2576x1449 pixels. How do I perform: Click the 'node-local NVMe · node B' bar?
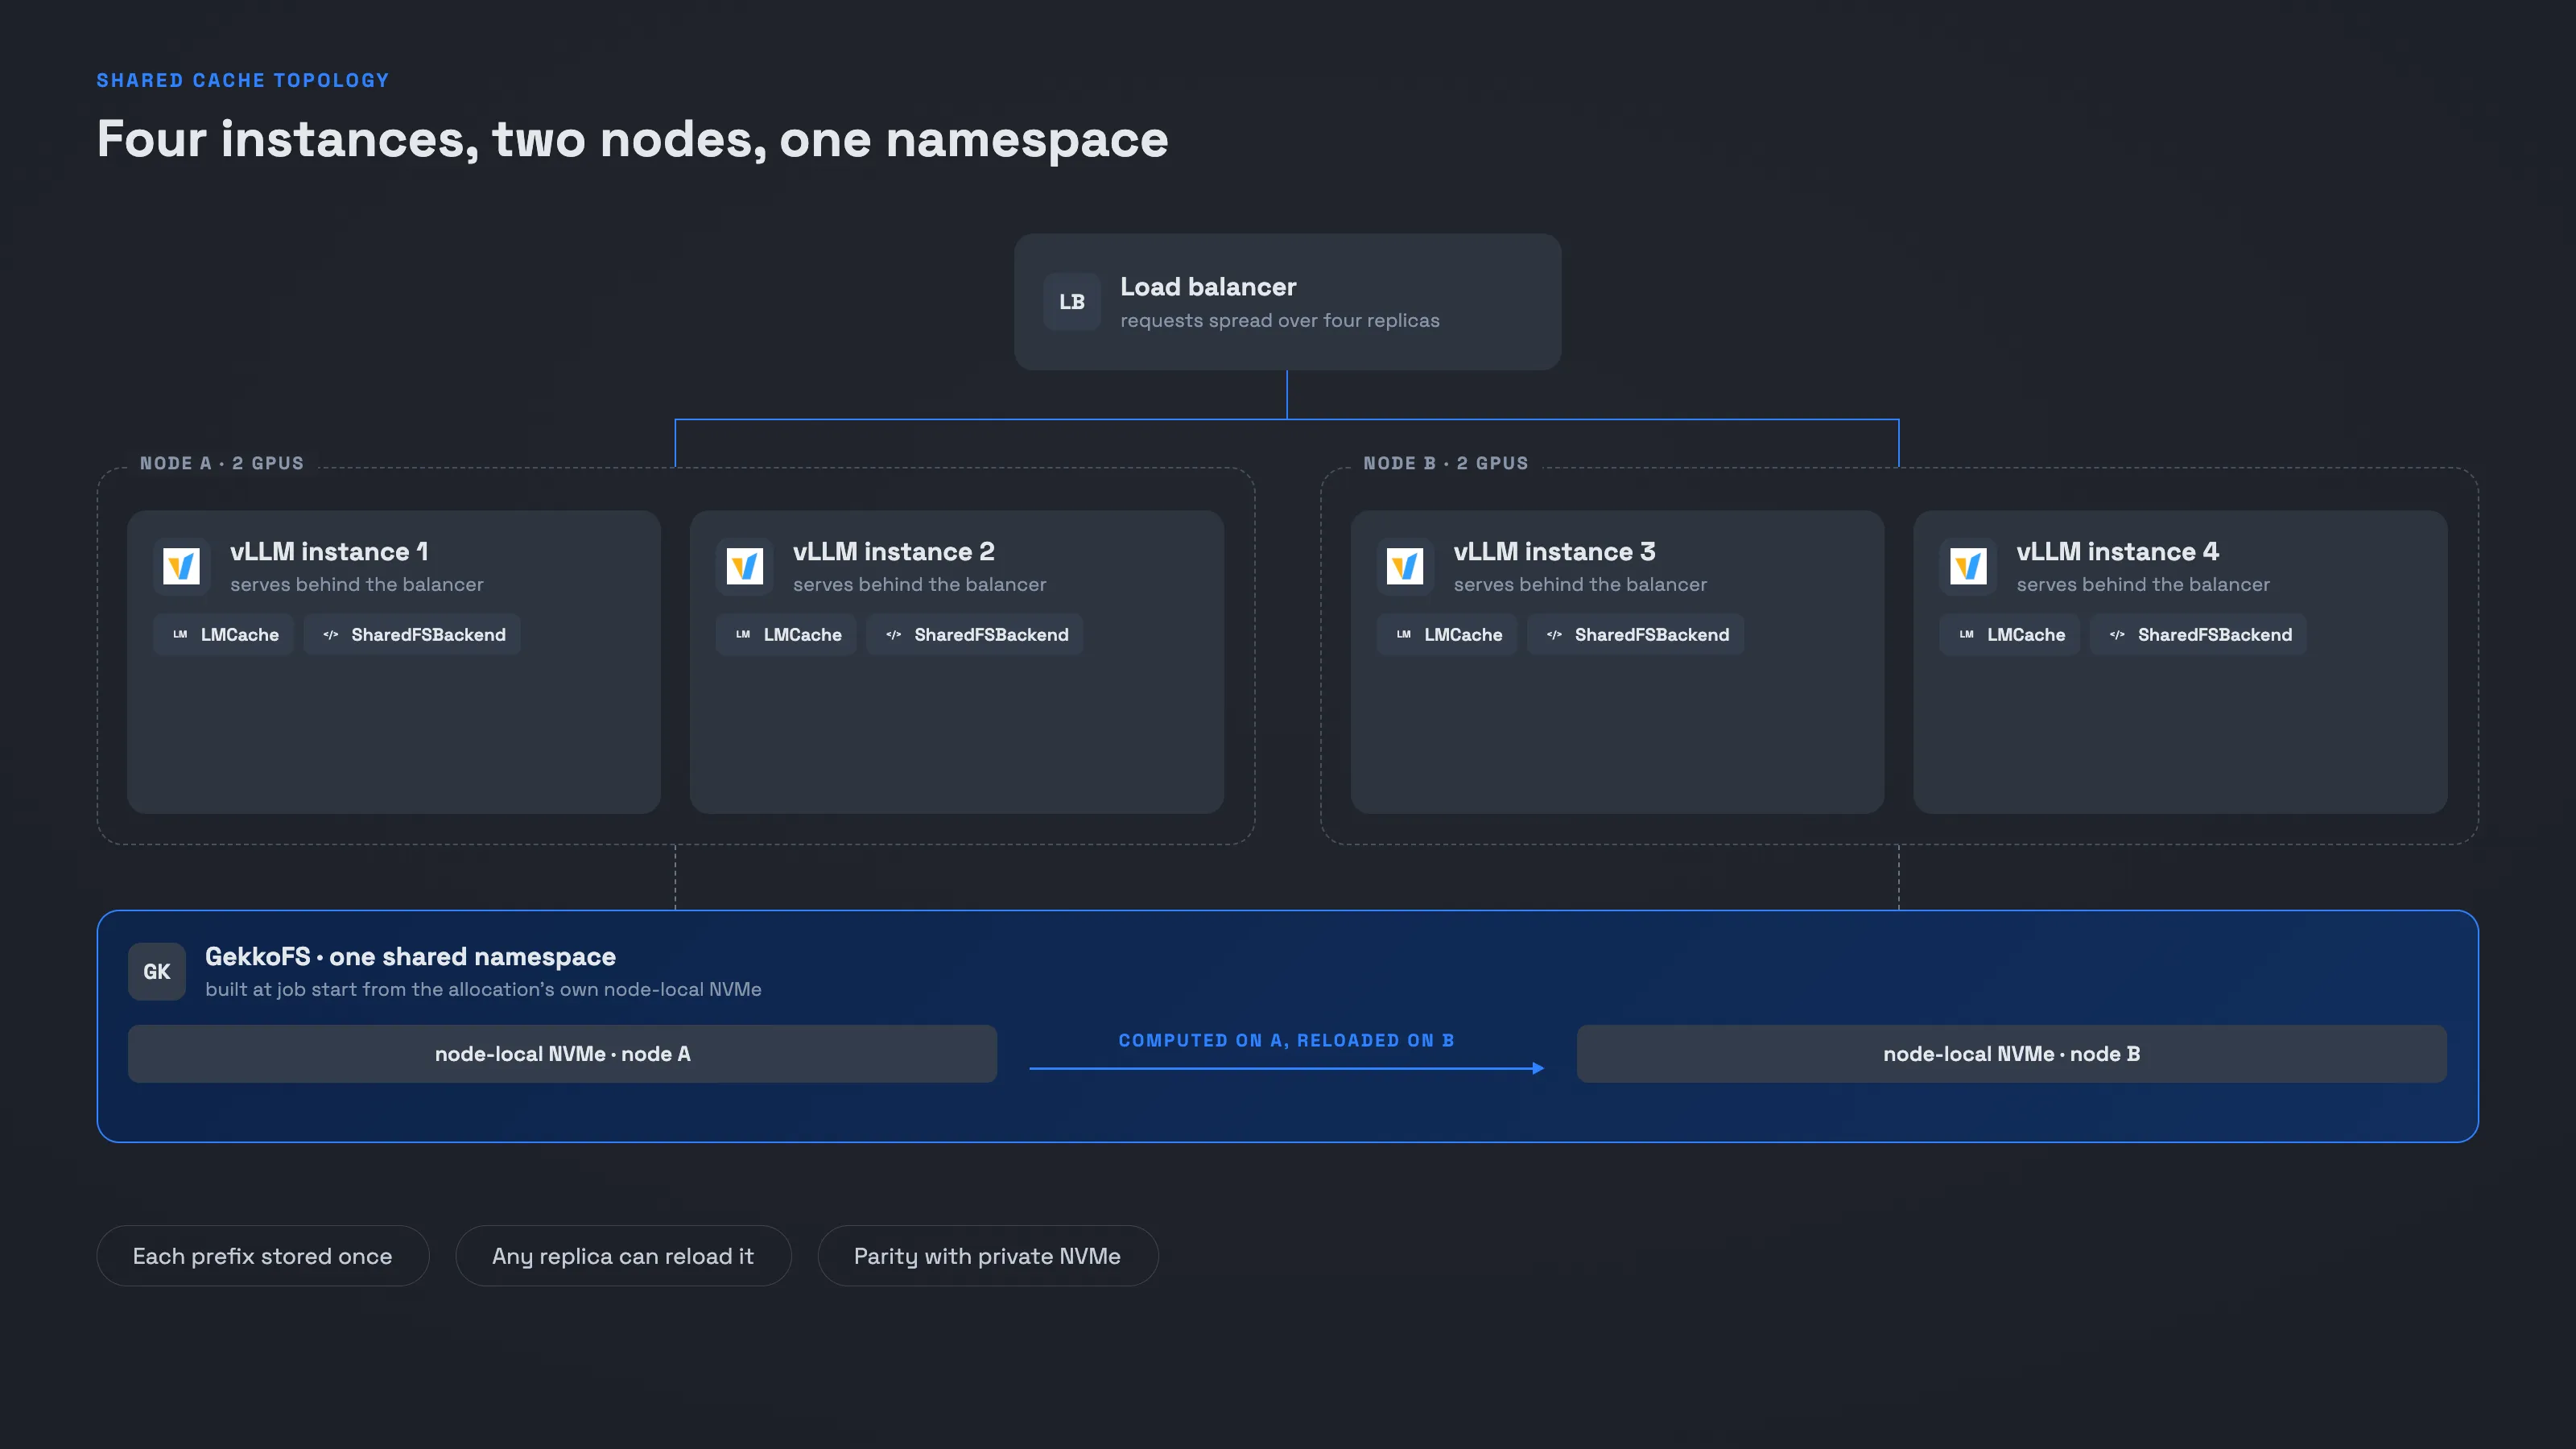(2012, 1054)
